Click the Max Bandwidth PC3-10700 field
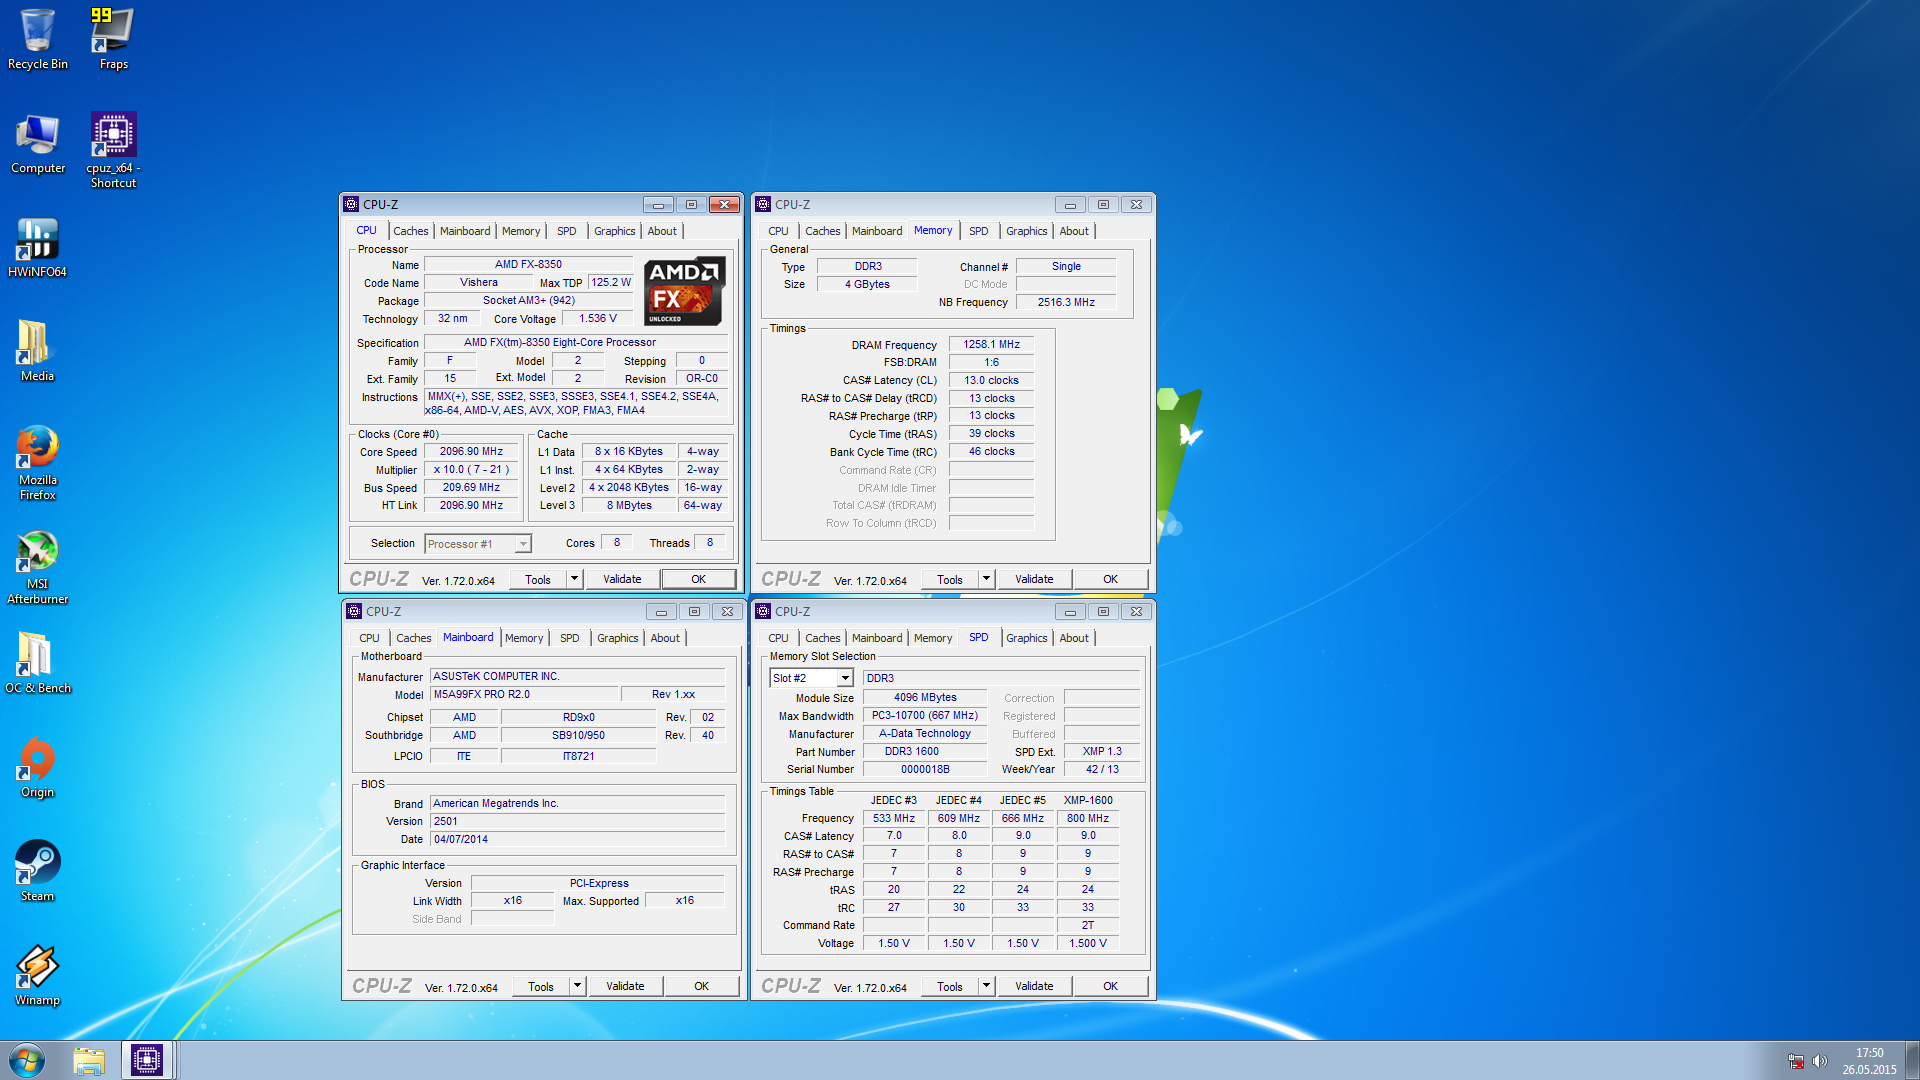Screen dimensions: 1920x1080 (x=924, y=715)
